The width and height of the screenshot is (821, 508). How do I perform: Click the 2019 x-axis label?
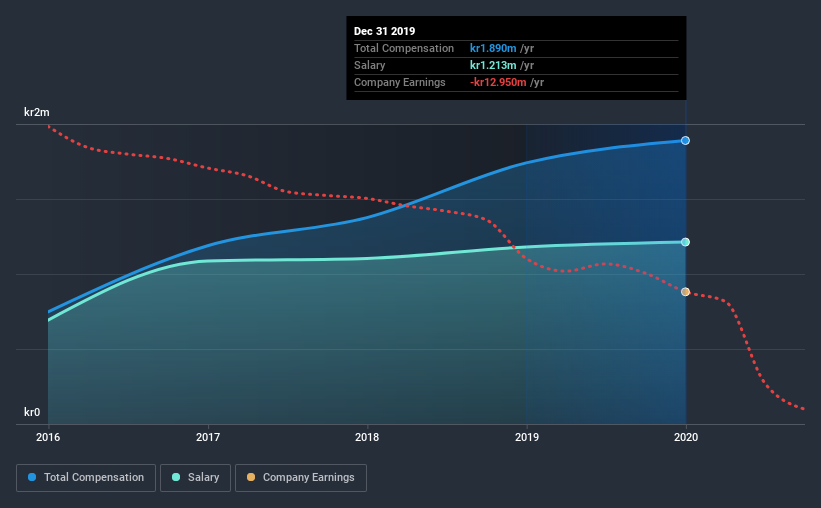(x=527, y=437)
